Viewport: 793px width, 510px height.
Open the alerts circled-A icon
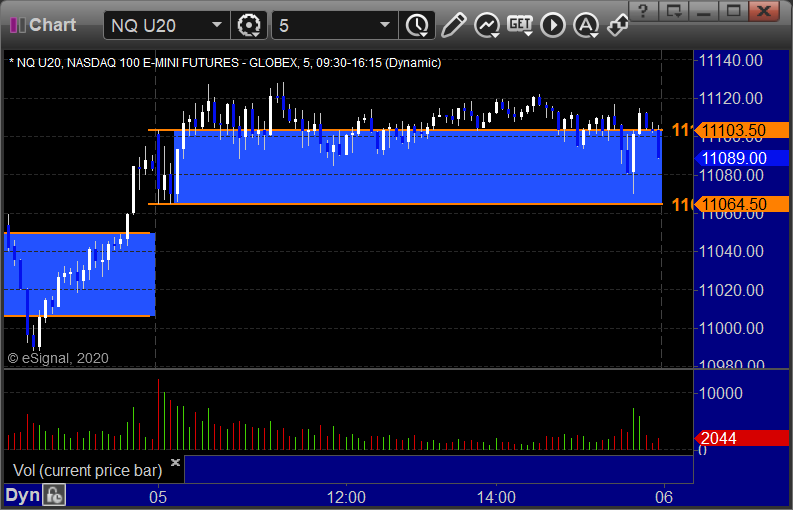[x=586, y=25]
